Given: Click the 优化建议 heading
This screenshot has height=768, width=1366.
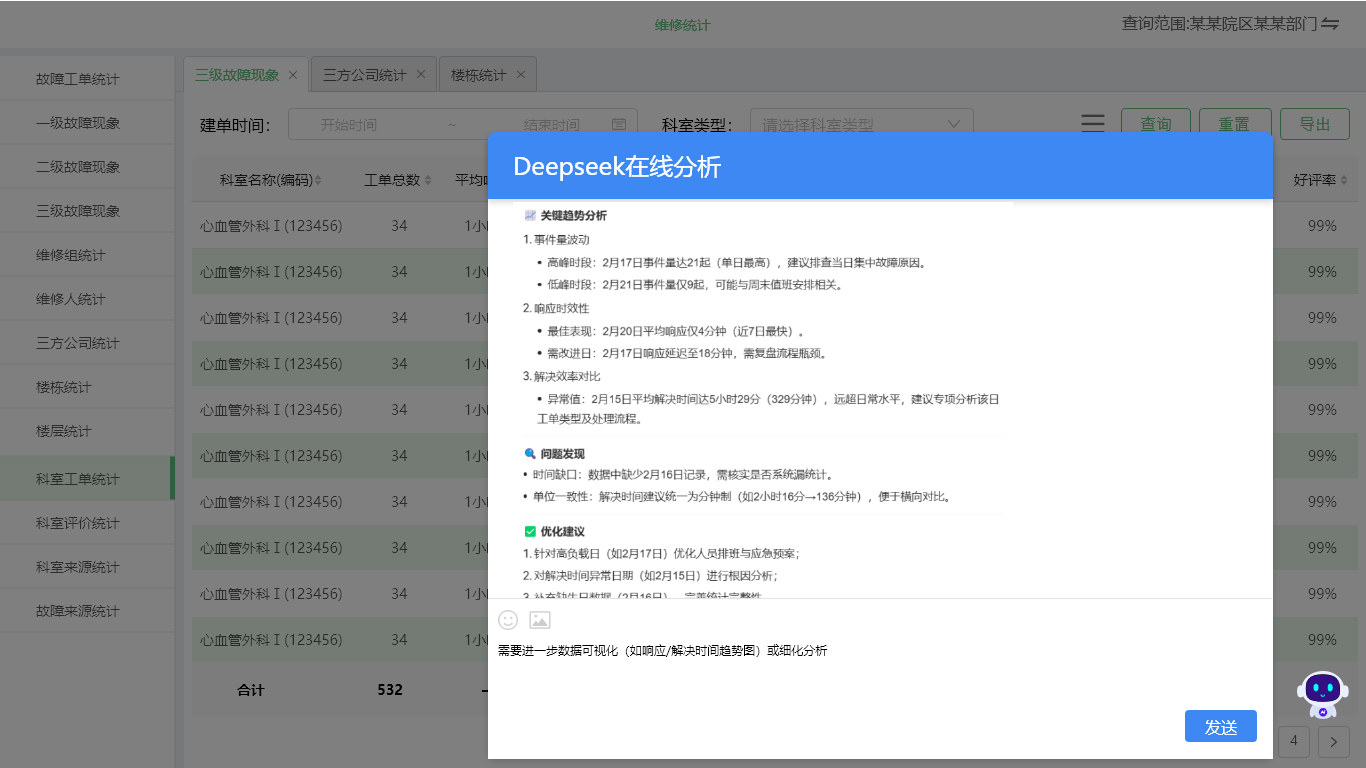Looking at the screenshot, I should 563,531.
